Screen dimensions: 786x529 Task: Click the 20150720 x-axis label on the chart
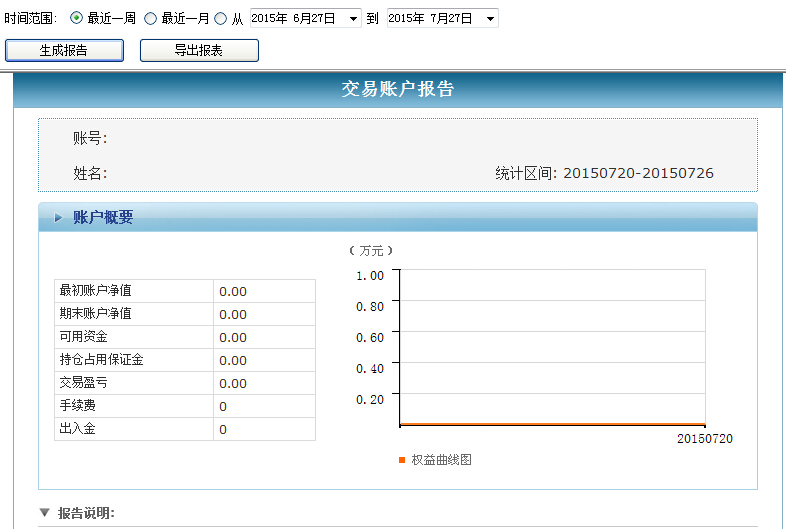(704, 439)
